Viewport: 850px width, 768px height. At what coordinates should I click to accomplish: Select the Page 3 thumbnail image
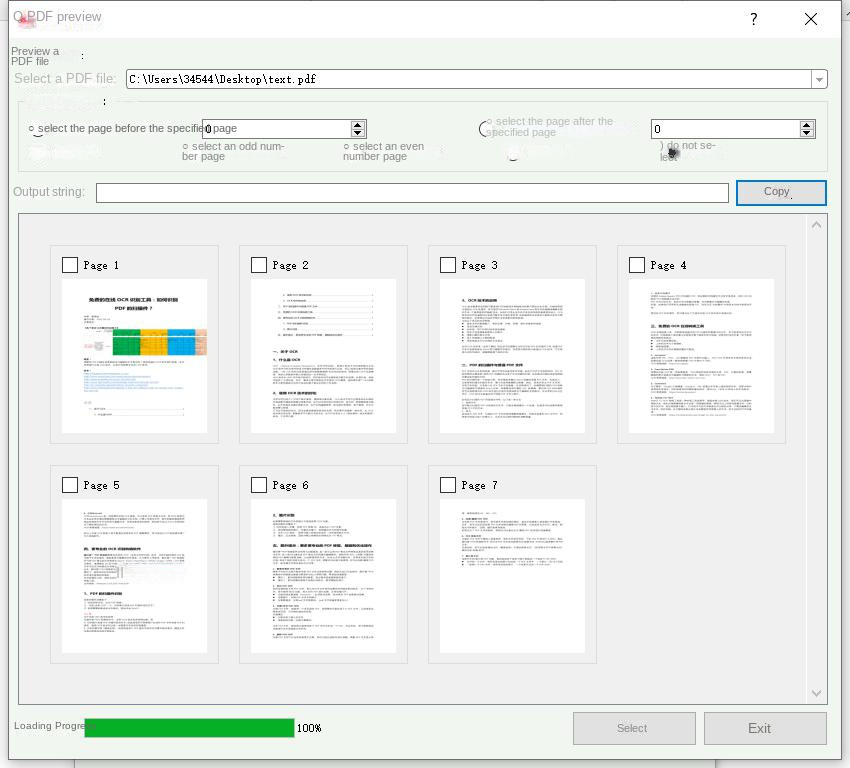point(512,356)
